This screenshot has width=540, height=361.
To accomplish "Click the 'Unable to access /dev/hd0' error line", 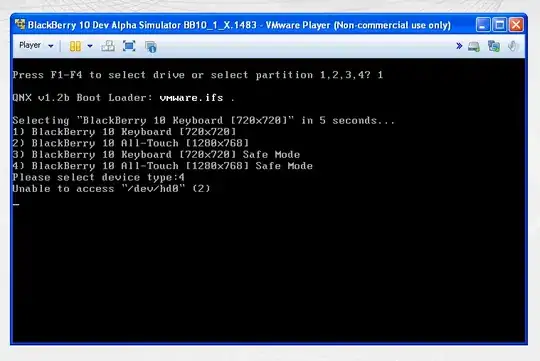I will click(111, 189).
